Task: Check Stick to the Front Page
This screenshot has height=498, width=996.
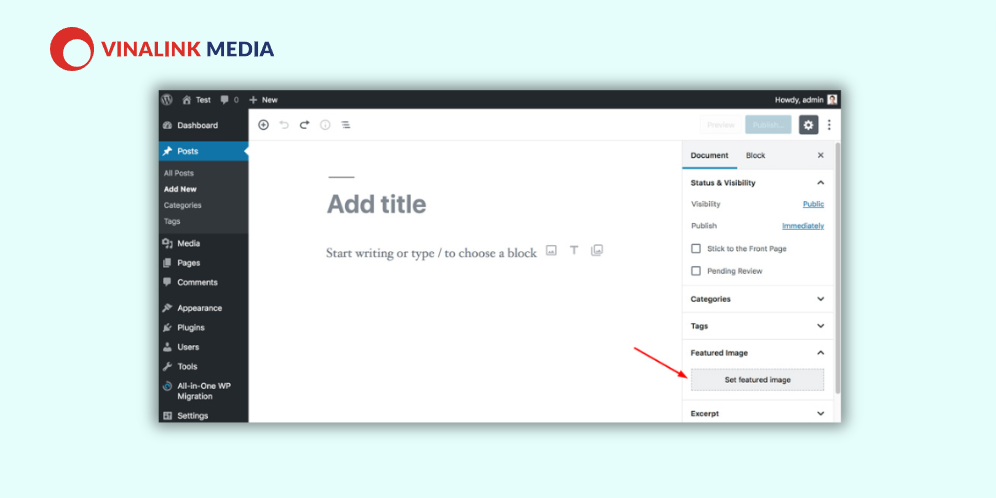Action: (696, 248)
